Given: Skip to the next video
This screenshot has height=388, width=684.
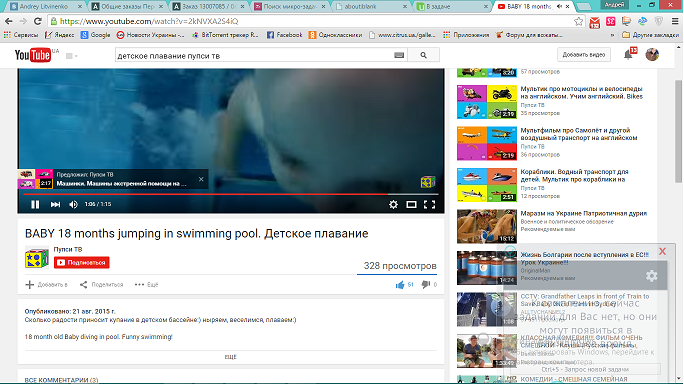Looking at the screenshot, I should [55, 204].
